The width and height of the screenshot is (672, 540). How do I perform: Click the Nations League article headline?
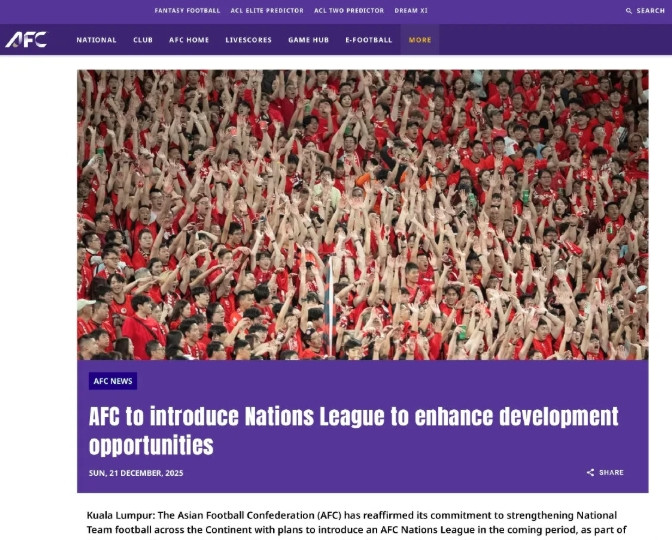click(x=354, y=430)
